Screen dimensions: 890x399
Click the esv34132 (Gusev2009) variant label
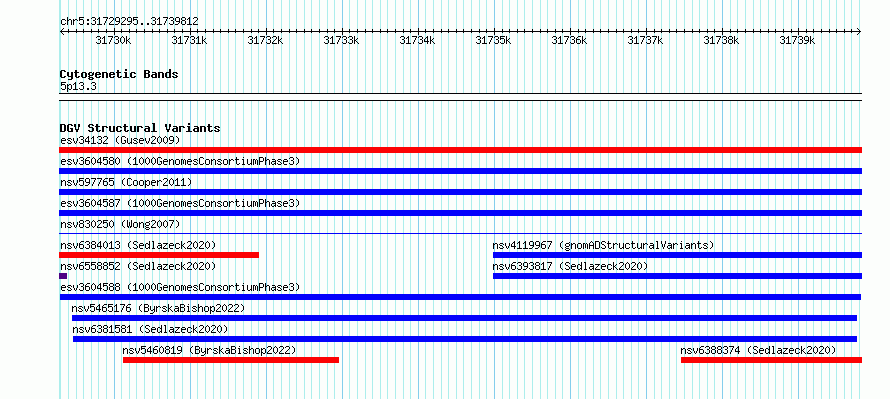coord(120,140)
